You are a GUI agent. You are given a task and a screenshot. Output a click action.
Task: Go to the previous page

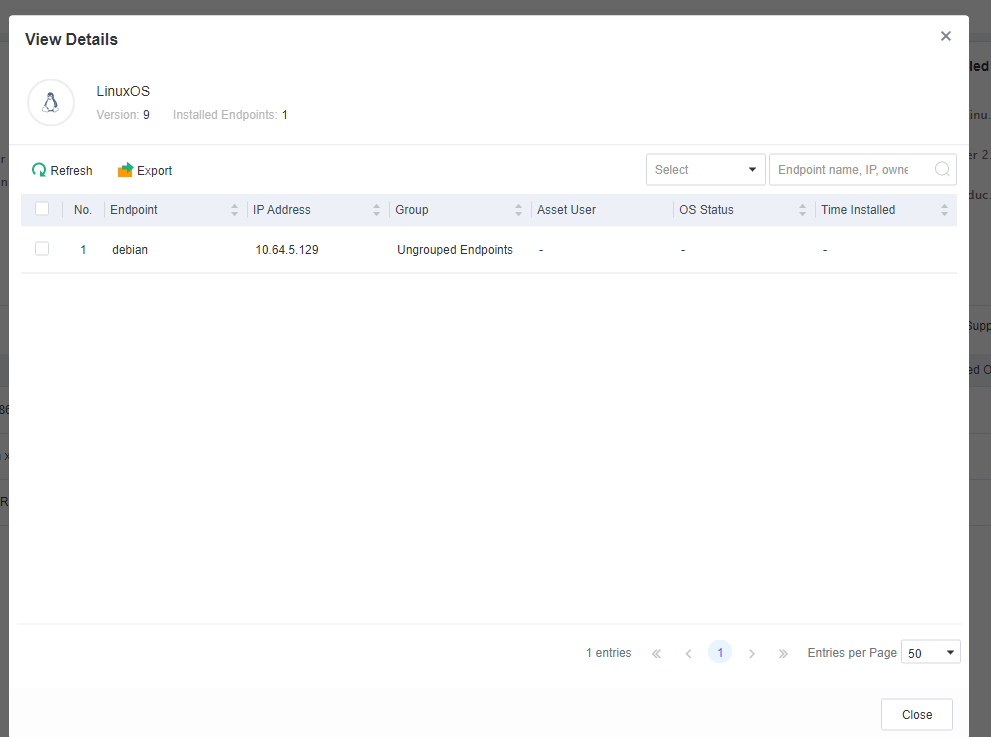click(x=688, y=653)
